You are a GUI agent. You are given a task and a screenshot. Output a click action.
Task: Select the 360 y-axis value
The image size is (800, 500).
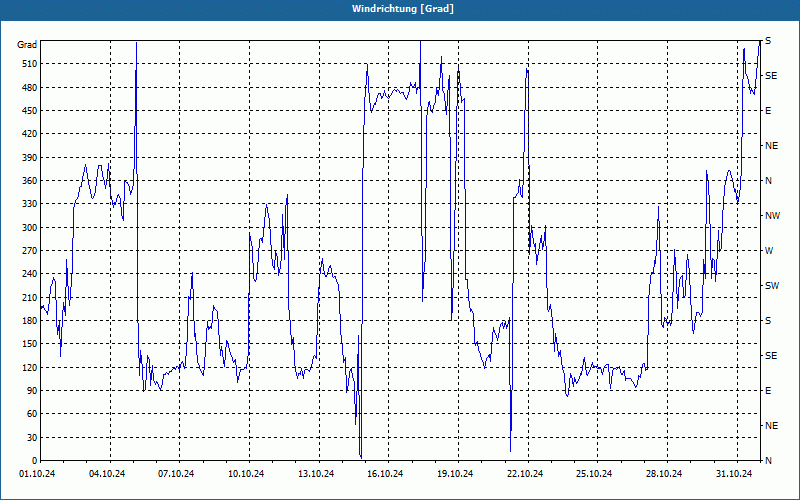[x=30, y=181]
